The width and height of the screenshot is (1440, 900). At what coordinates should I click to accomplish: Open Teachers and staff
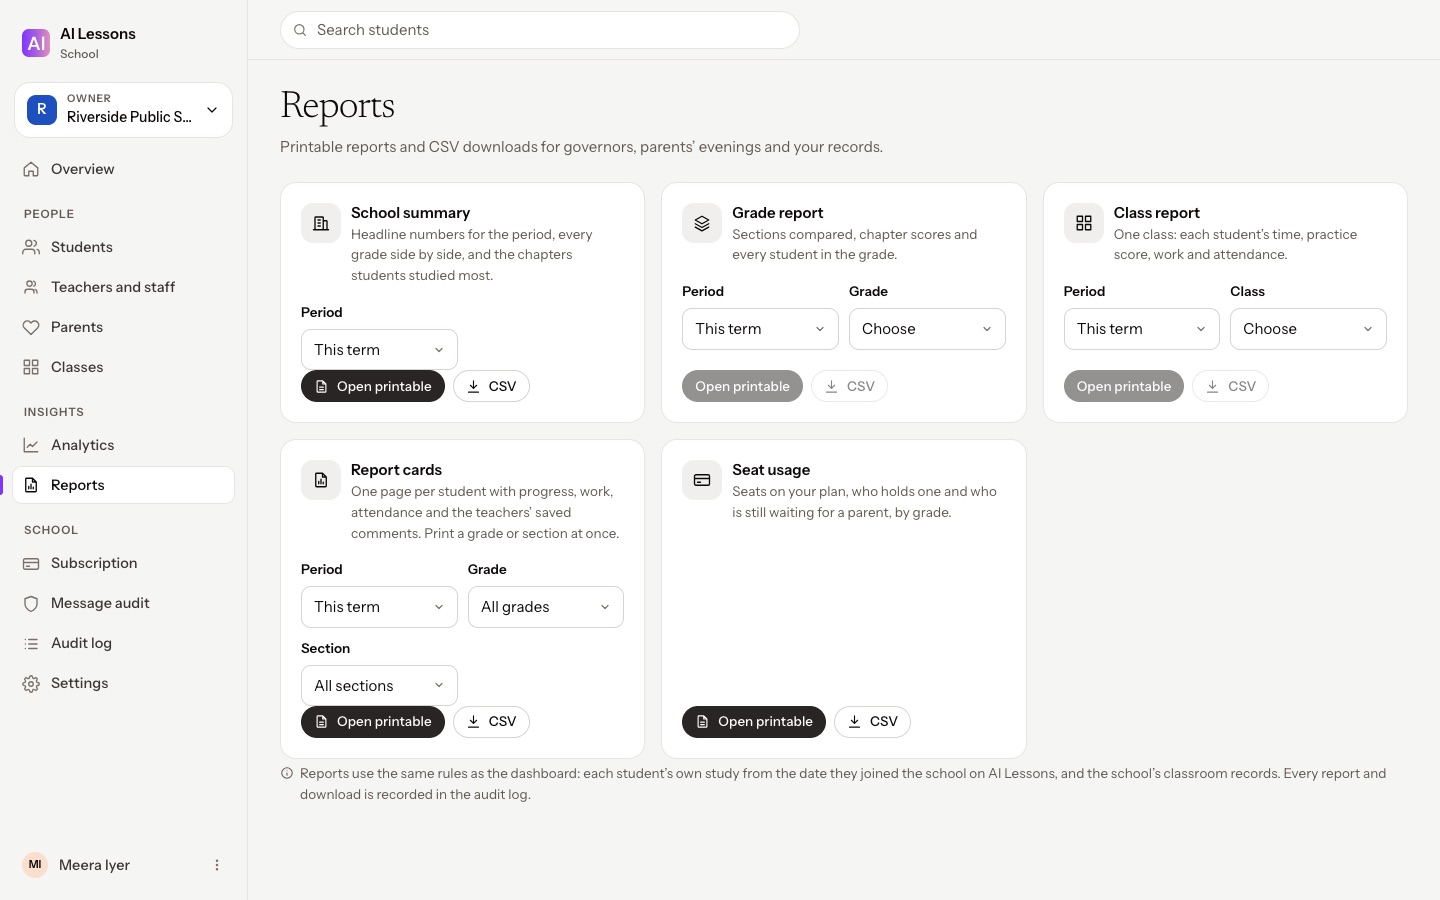[x=124, y=287]
